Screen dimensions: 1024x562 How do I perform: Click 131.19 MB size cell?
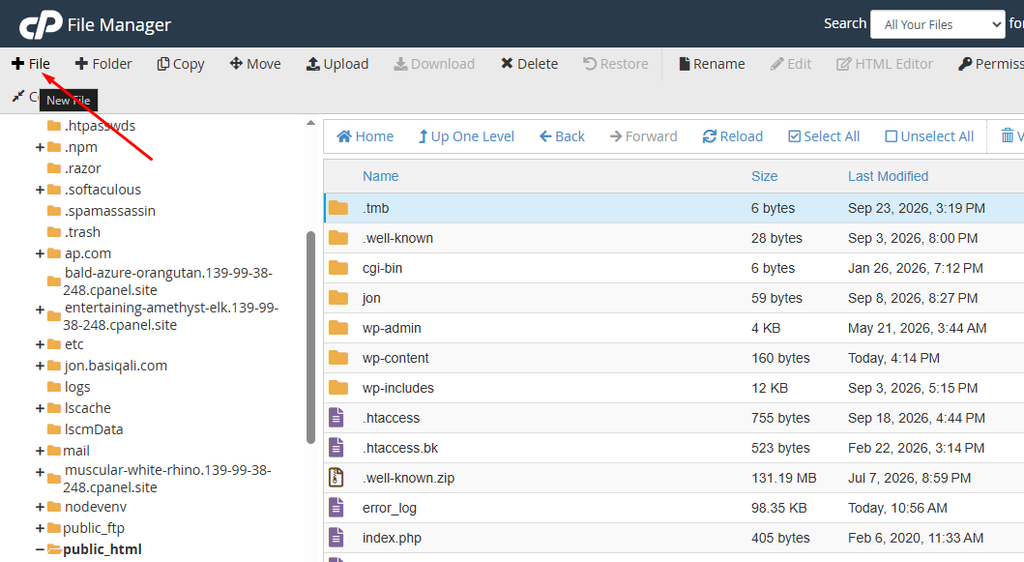[x=784, y=478]
